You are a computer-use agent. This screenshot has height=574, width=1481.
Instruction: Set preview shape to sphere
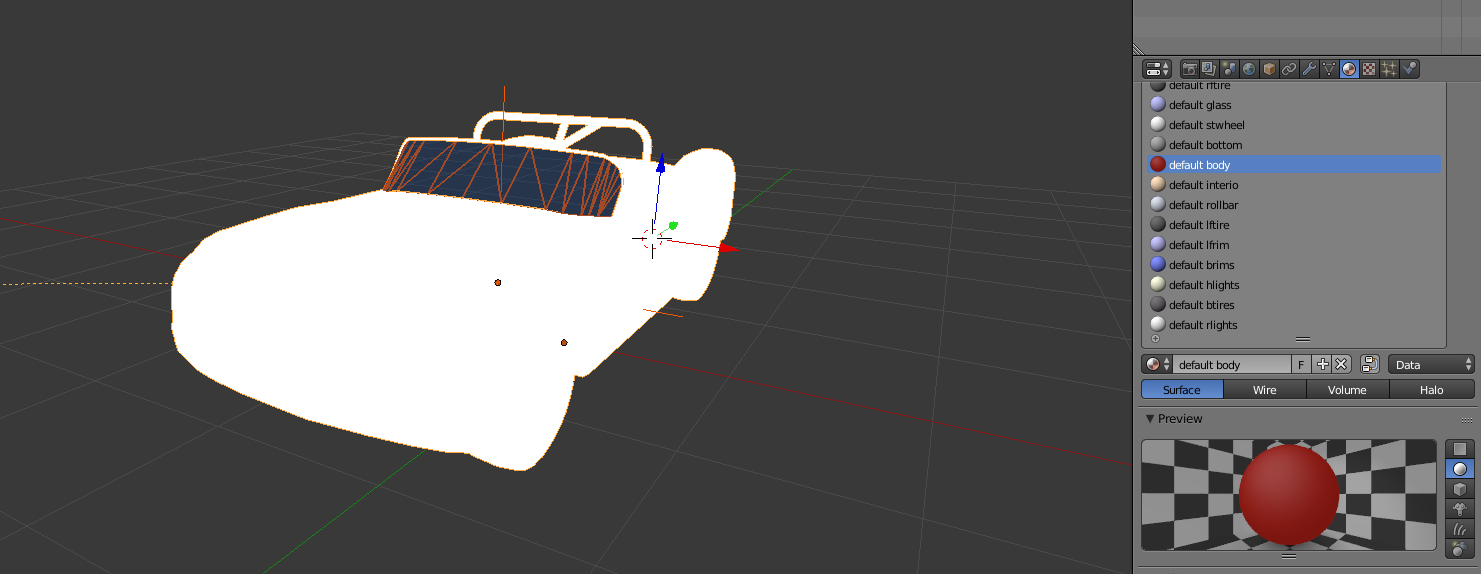point(1461,469)
